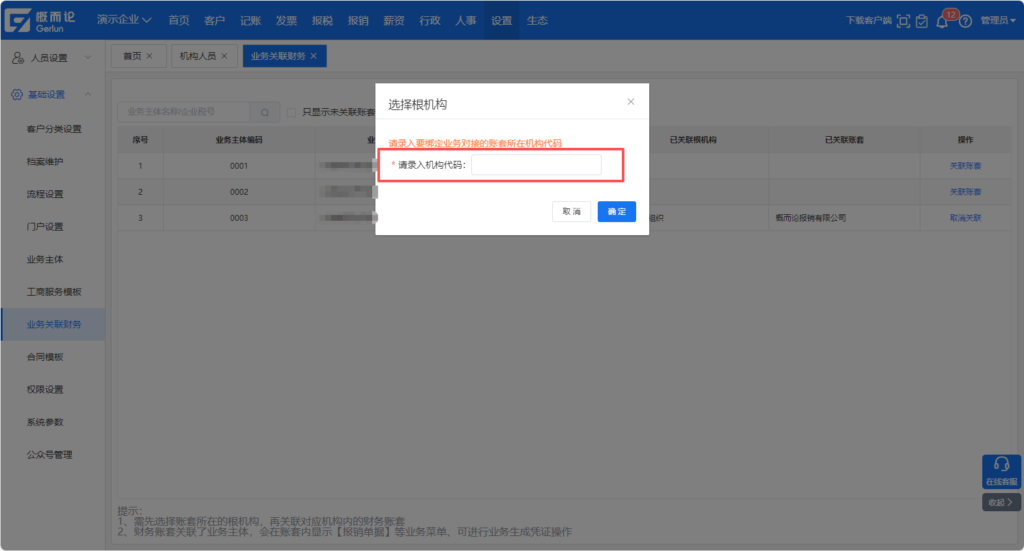The image size is (1024, 551).
Task: Open the 管理员 user dropdown
Action: [997, 21]
